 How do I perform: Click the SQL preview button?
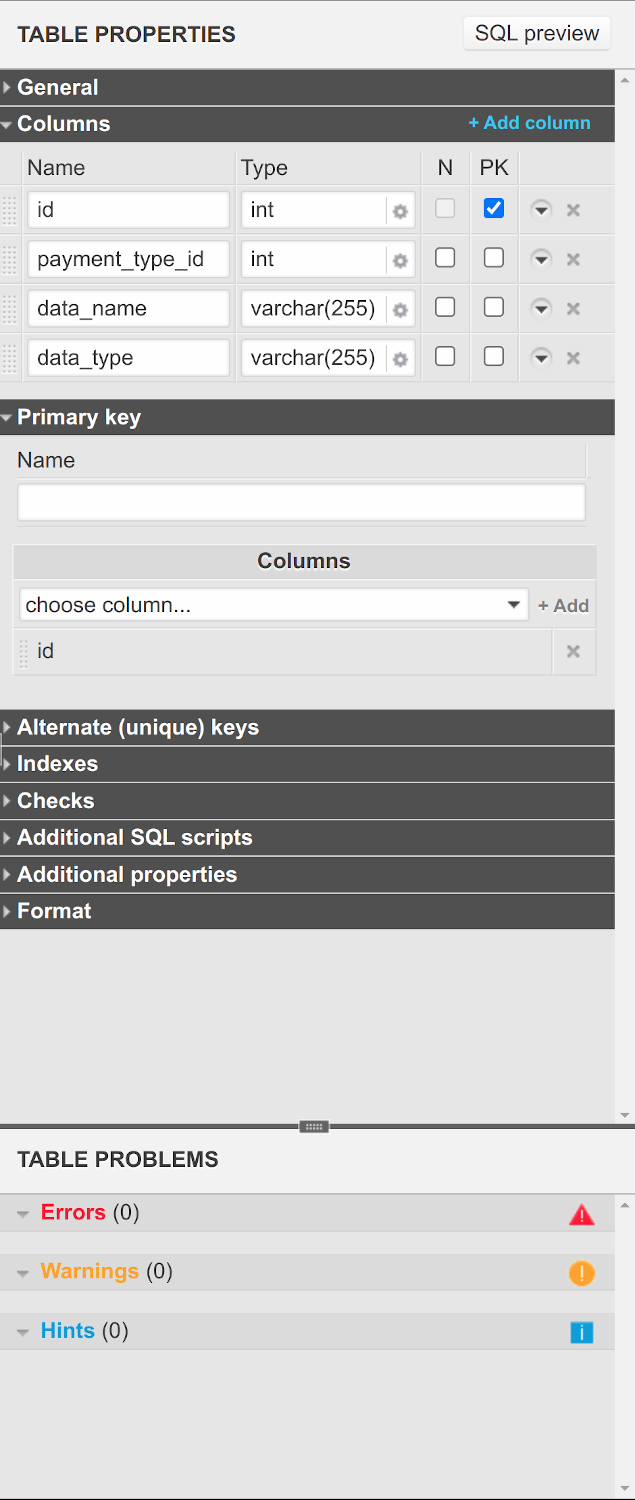point(537,33)
